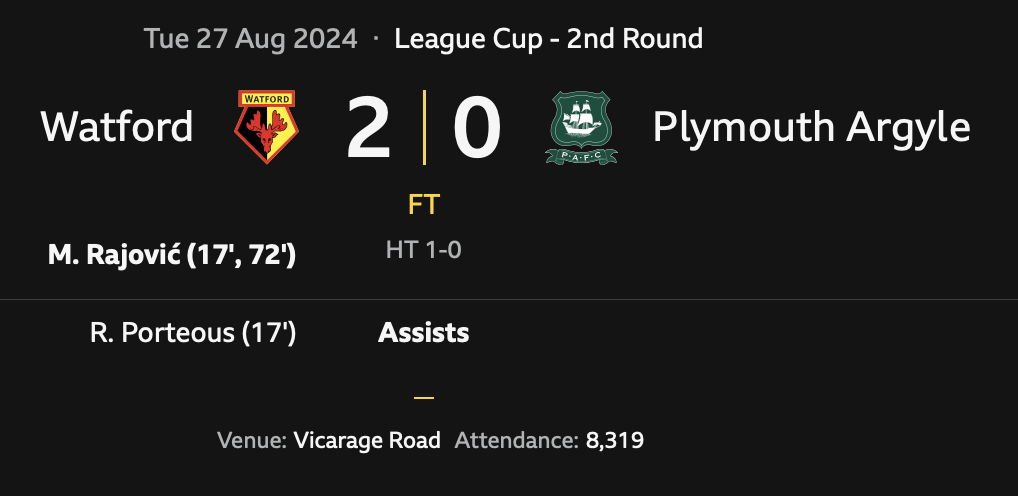Click the match date Tue 27 Aug 2024
This screenshot has height=496, width=1018.
click(x=250, y=39)
